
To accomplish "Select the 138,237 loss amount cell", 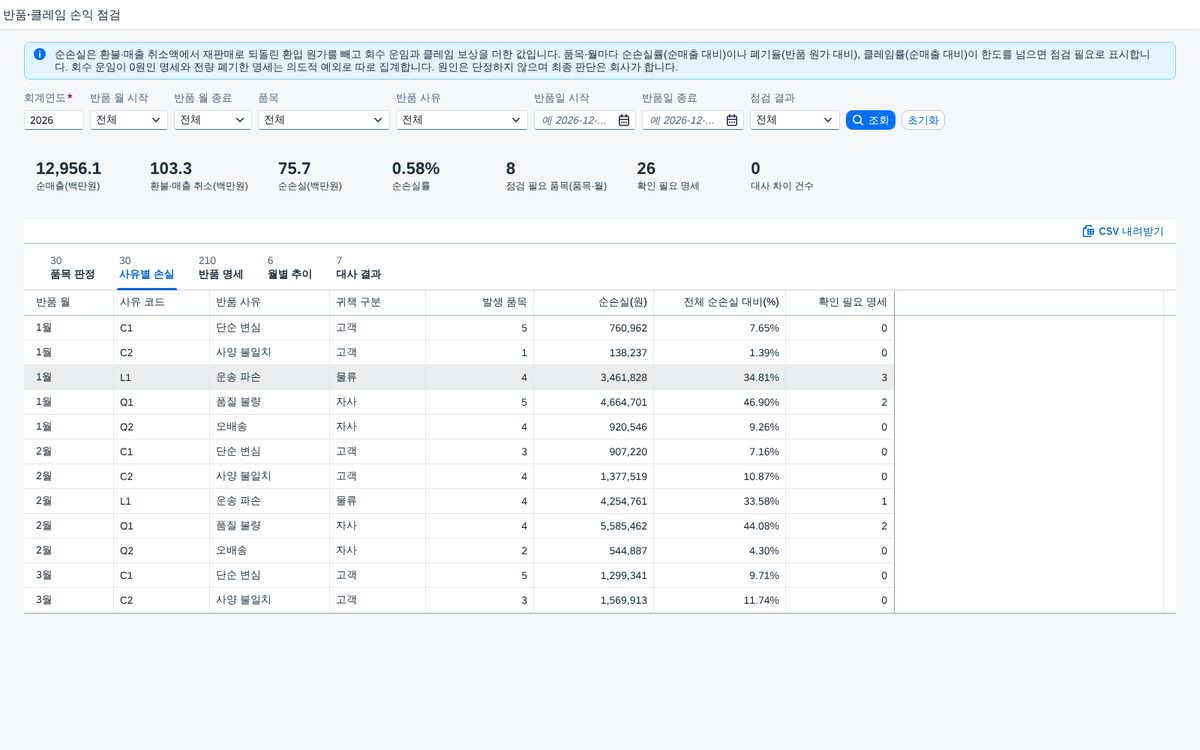I will tap(593, 353).
